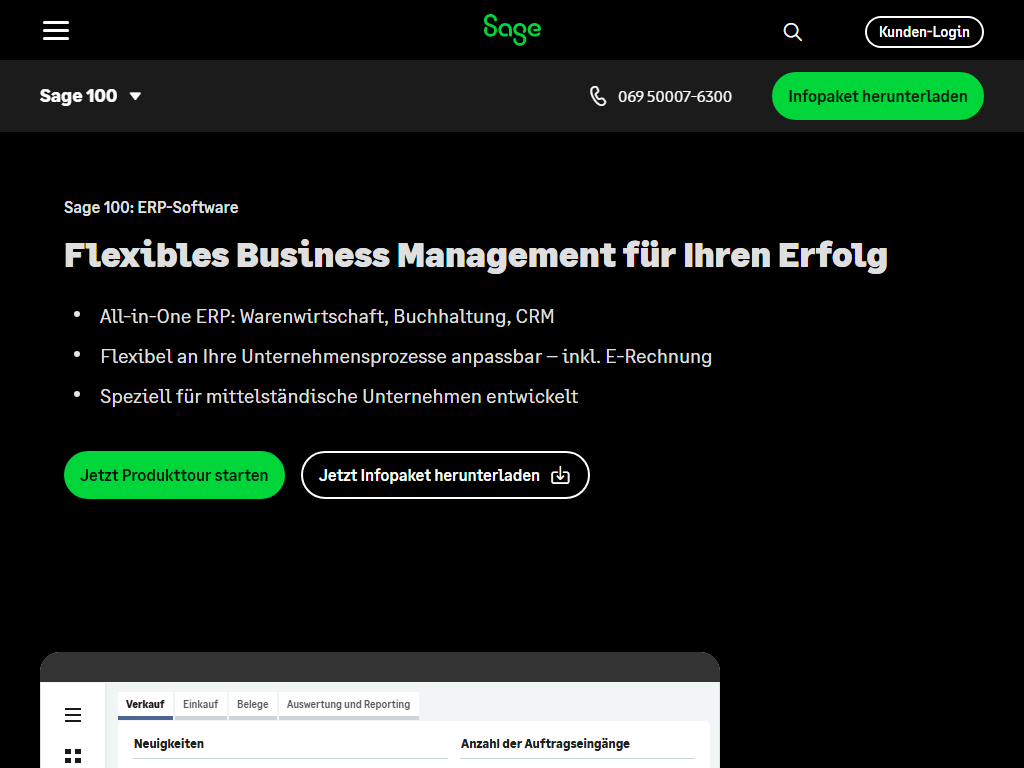
Task: Select the Verkauf tab in preview
Action: tap(145, 705)
